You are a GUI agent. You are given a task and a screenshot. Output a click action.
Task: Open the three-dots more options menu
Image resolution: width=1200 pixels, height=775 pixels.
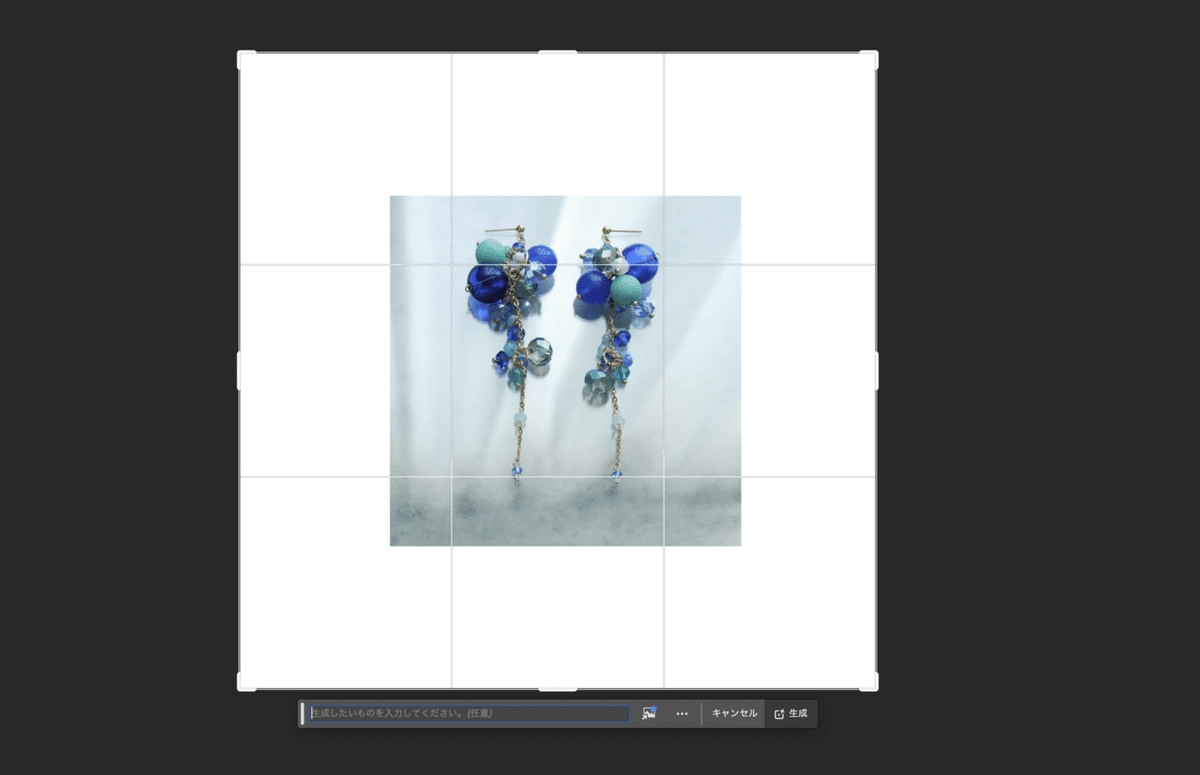[682, 713]
